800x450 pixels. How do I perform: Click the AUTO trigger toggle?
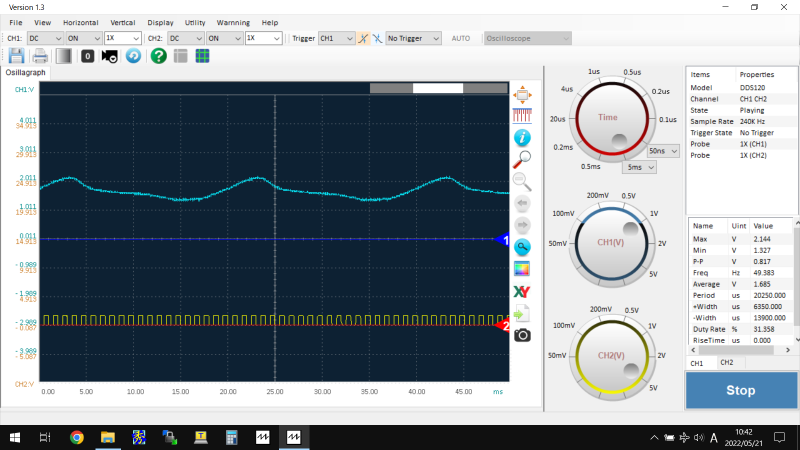point(461,38)
